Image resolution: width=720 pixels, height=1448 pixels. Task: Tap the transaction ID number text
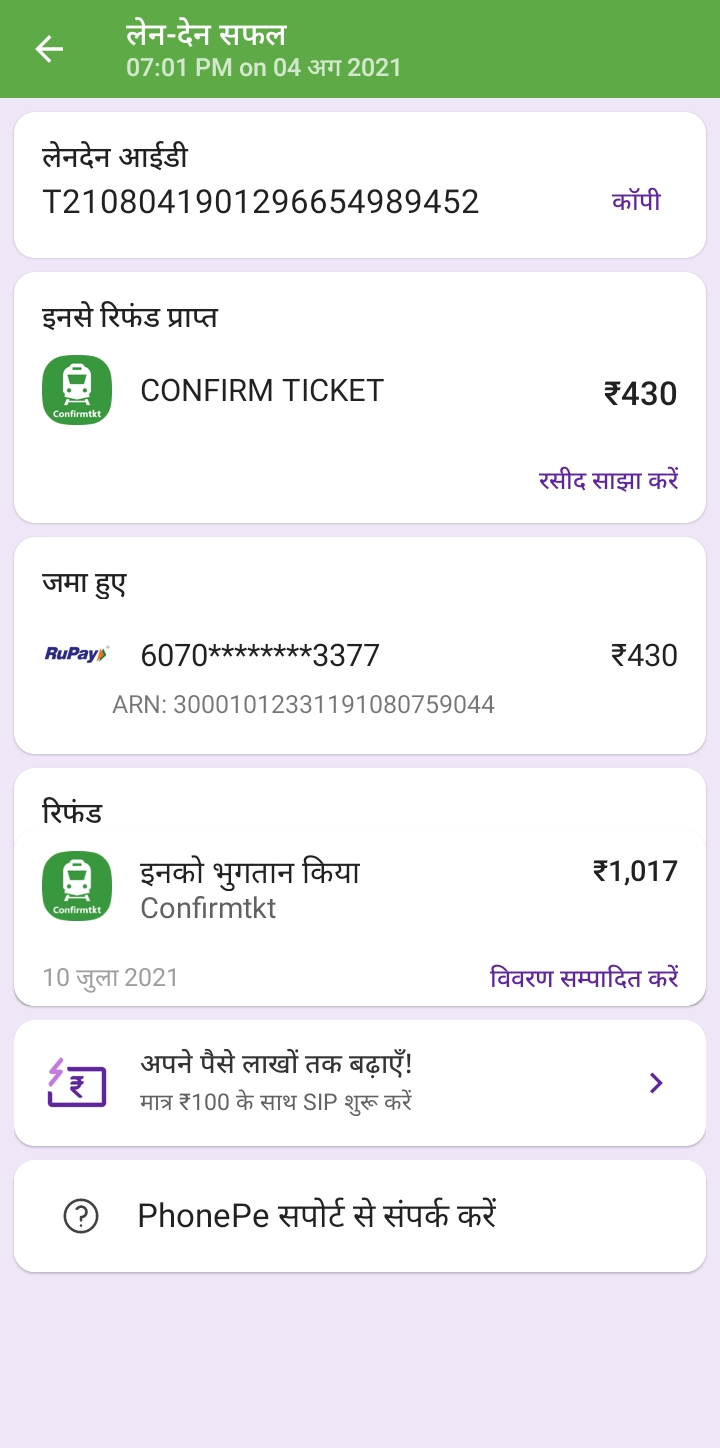tap(261, 202)
